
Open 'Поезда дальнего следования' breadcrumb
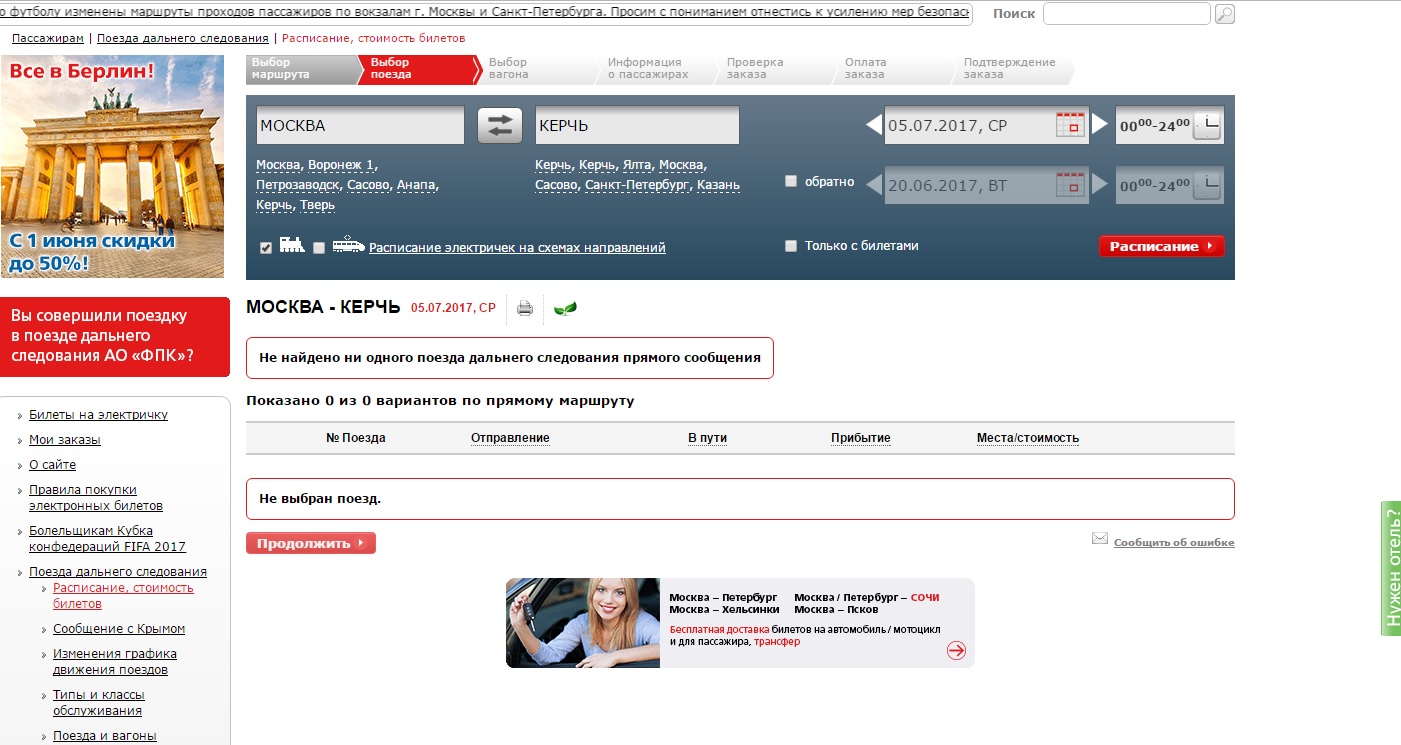coord(183,38)
